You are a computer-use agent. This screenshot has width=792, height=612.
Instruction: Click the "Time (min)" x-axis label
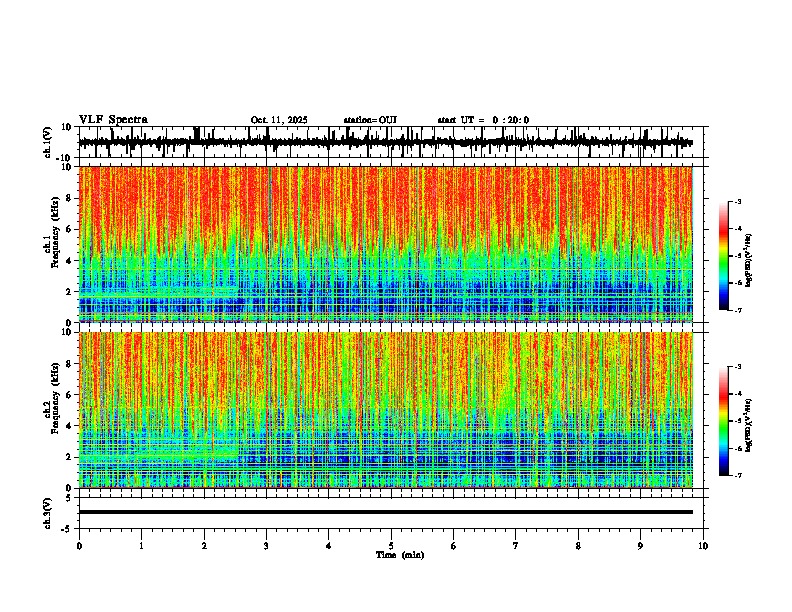click(400, 555)
